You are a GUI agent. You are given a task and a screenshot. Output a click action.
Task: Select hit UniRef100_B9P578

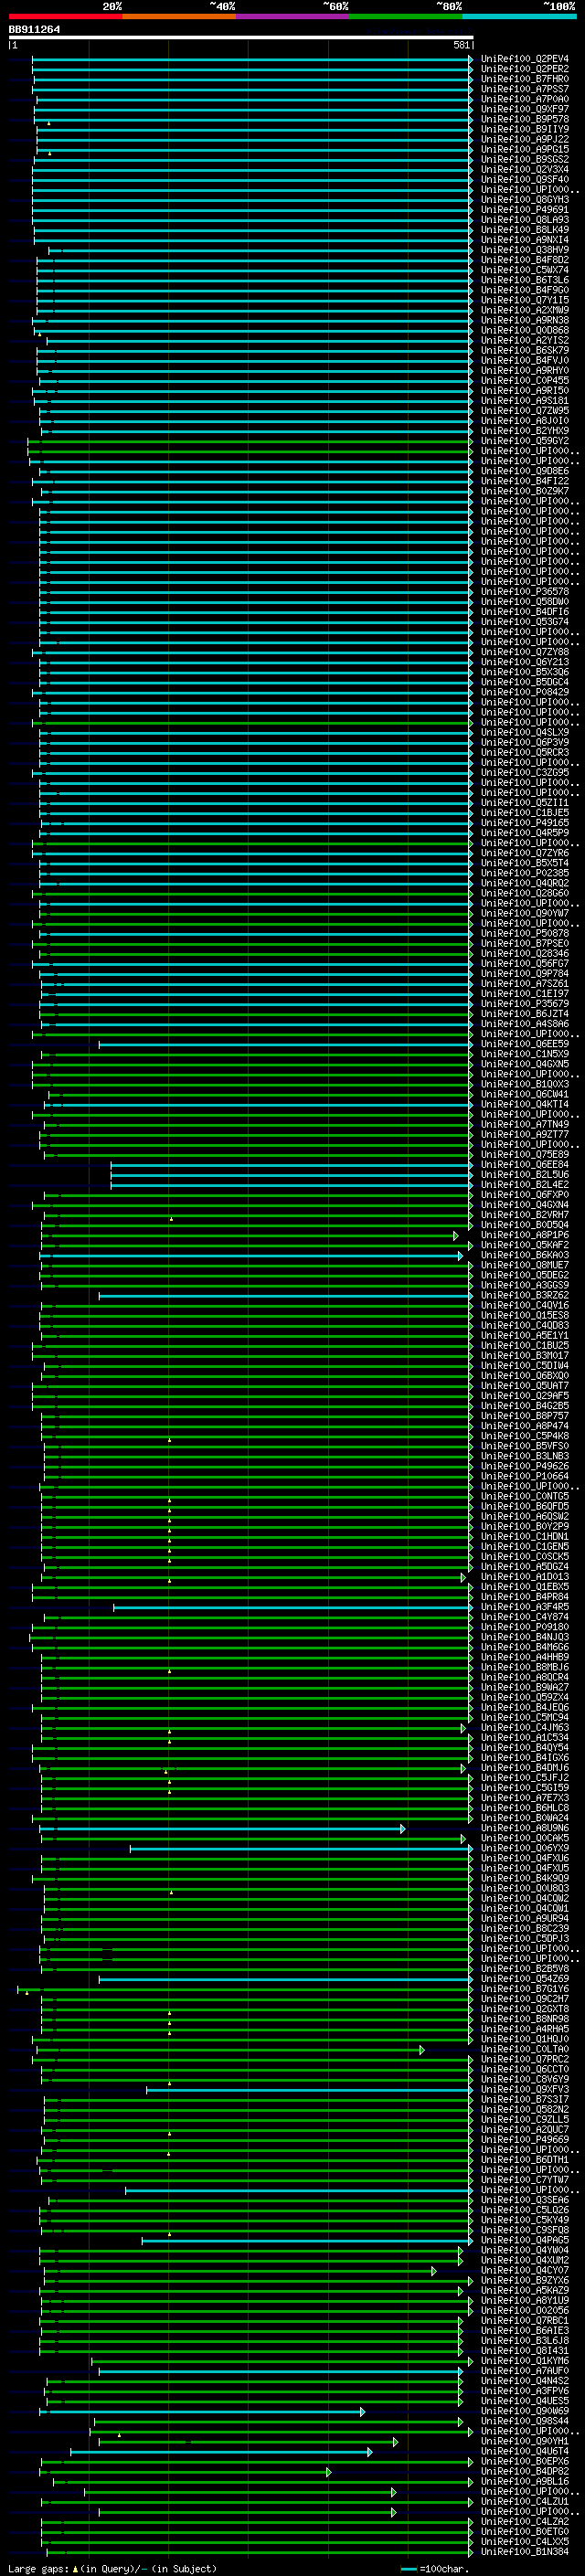525,119
